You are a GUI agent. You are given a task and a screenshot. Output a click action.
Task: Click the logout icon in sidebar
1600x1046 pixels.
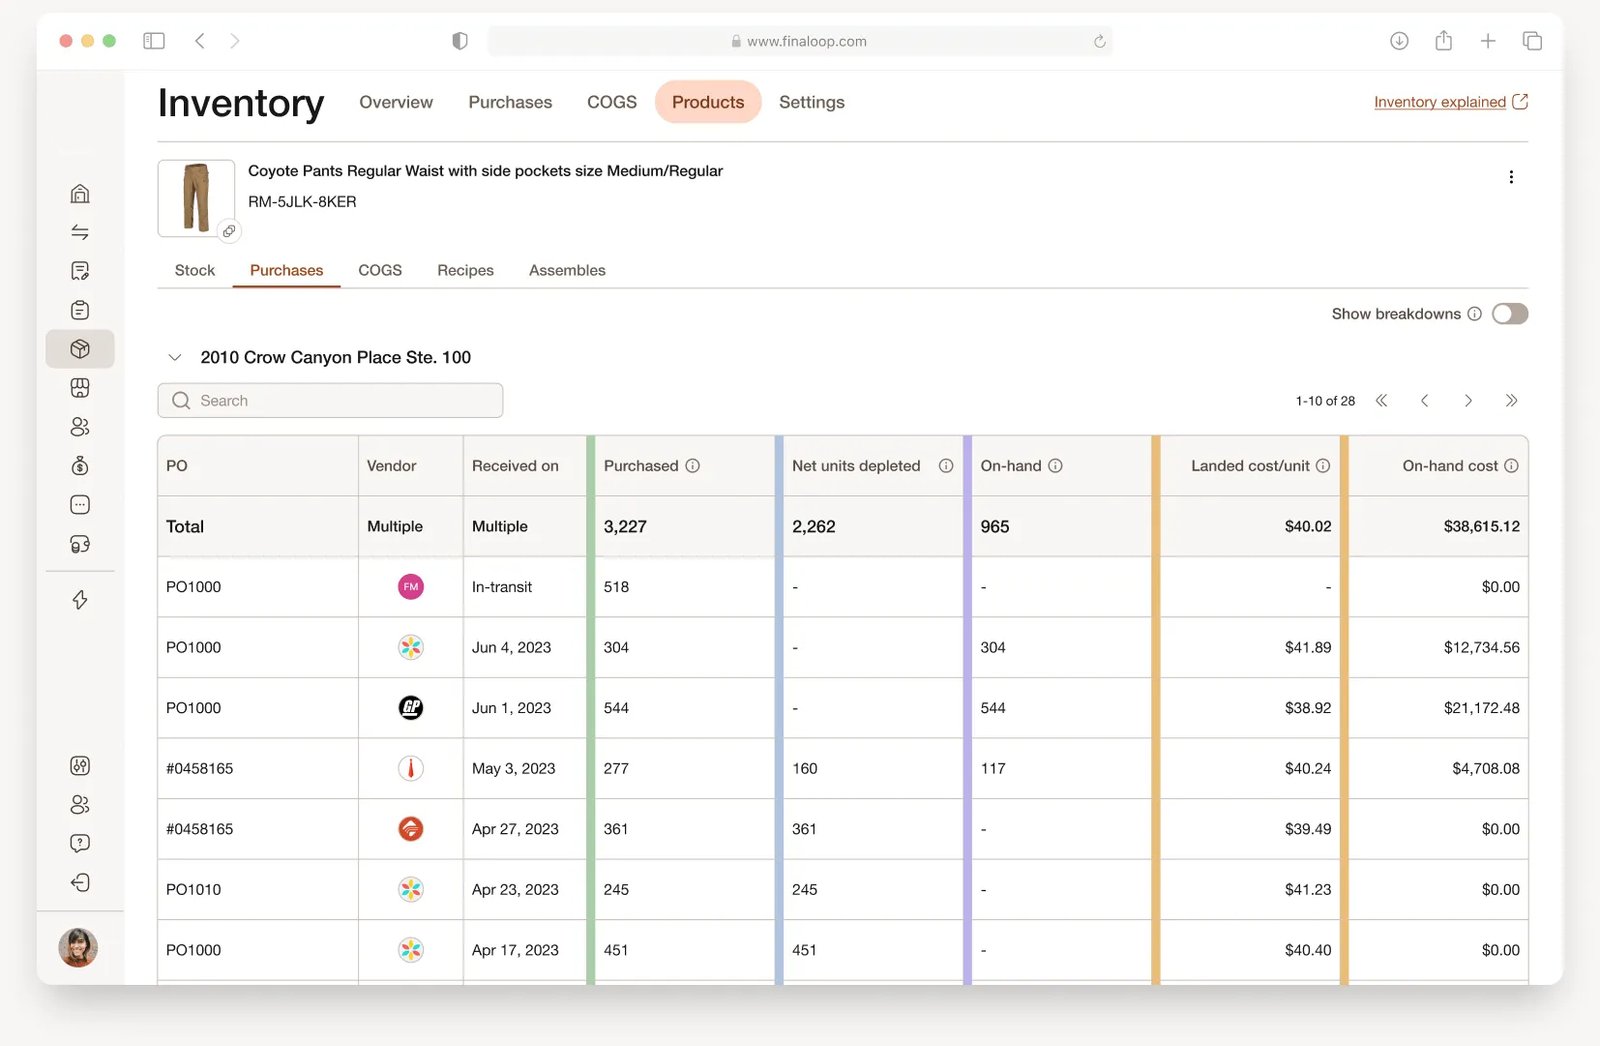[80, 882]
